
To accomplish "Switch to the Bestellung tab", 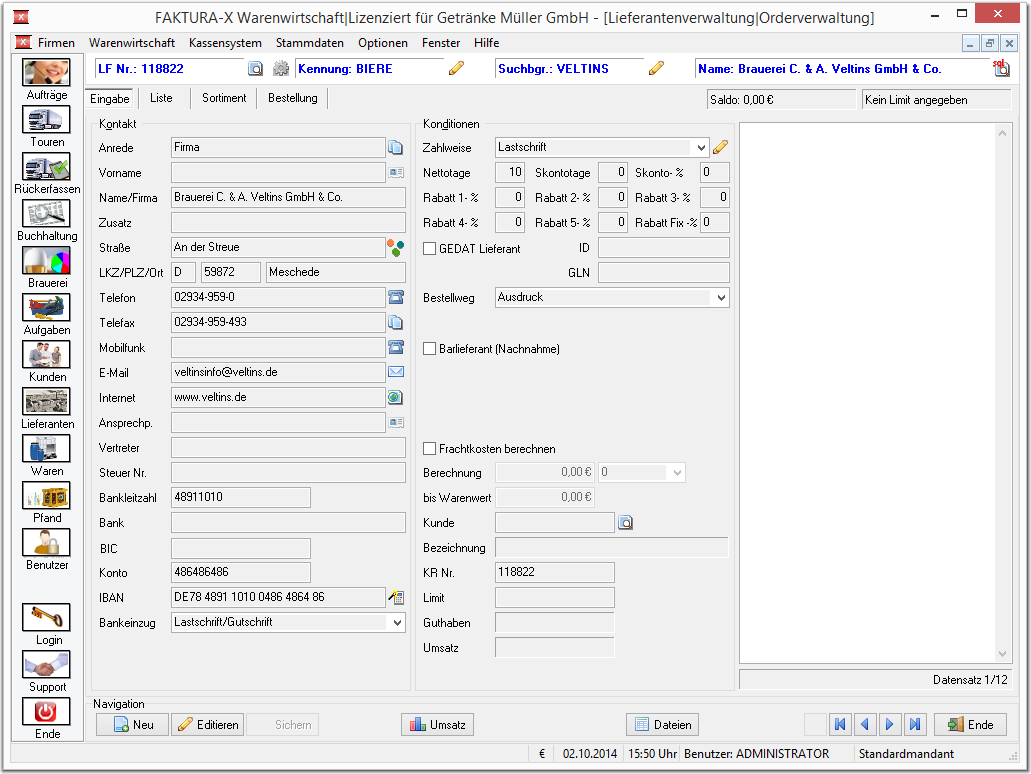I will [x=293, y=98].
